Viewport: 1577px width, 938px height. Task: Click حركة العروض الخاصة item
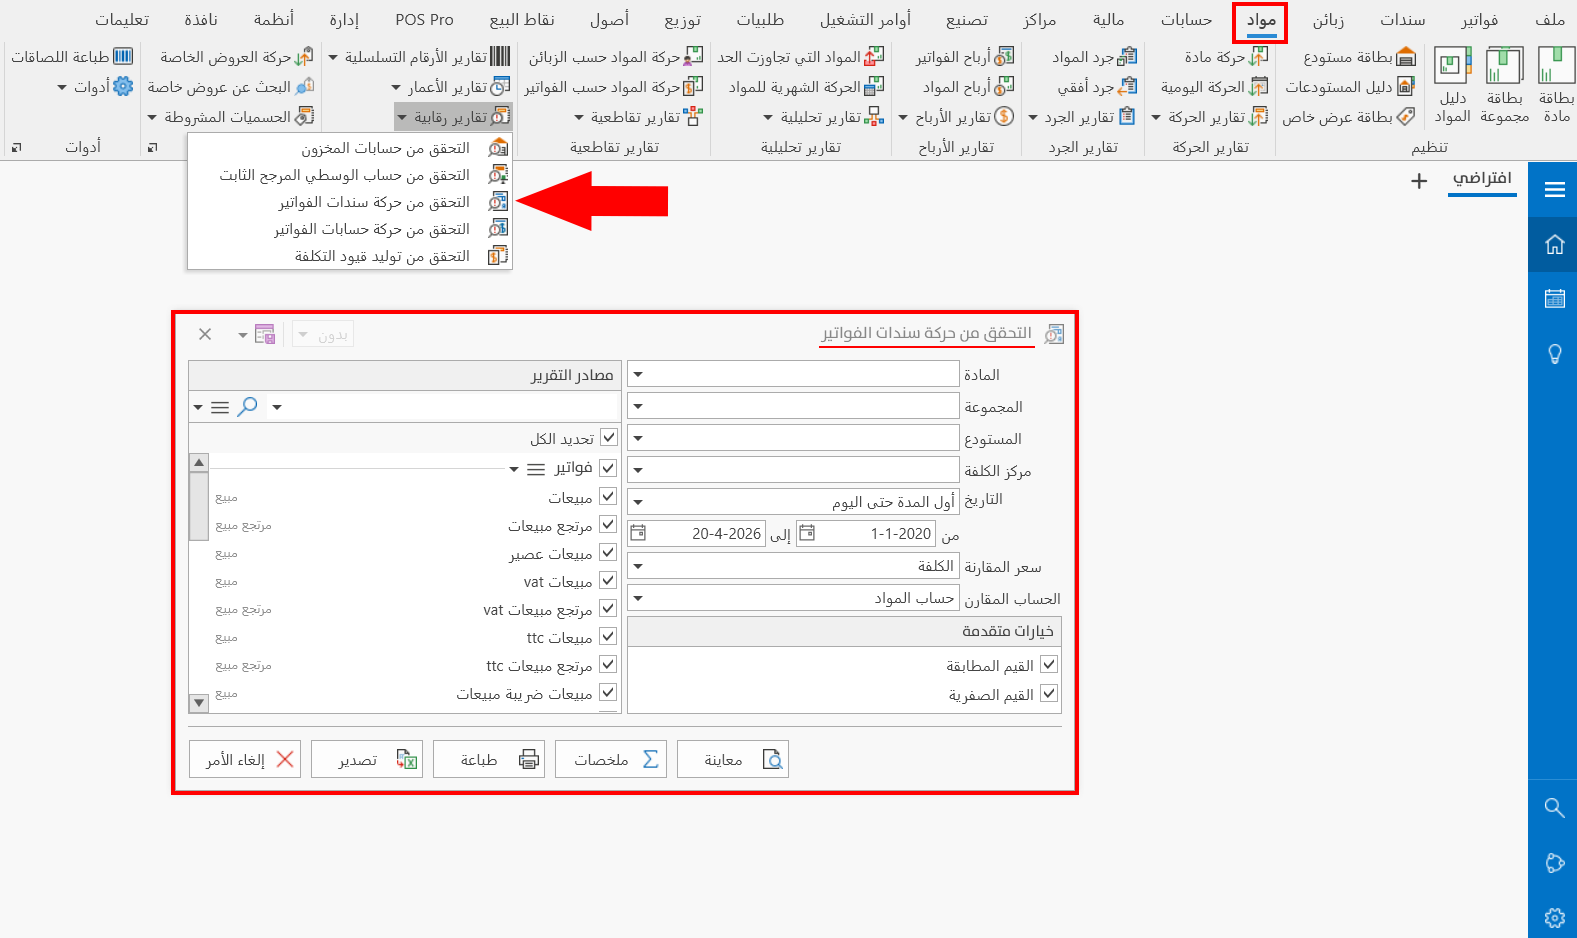[x=237, y=57]
